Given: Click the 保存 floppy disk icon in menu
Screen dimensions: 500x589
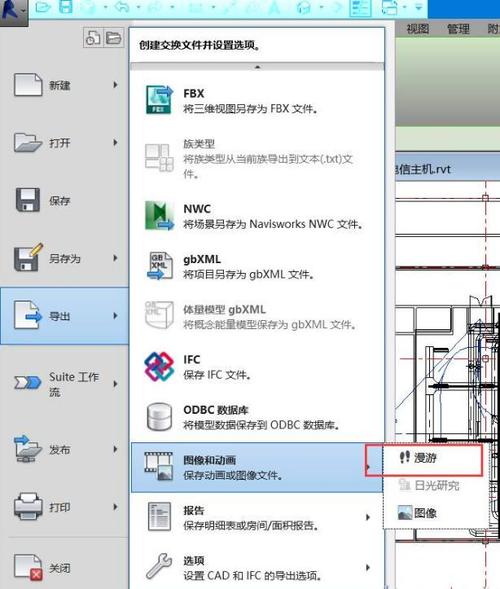Looking at the screenshot, I should coord(28,200).
